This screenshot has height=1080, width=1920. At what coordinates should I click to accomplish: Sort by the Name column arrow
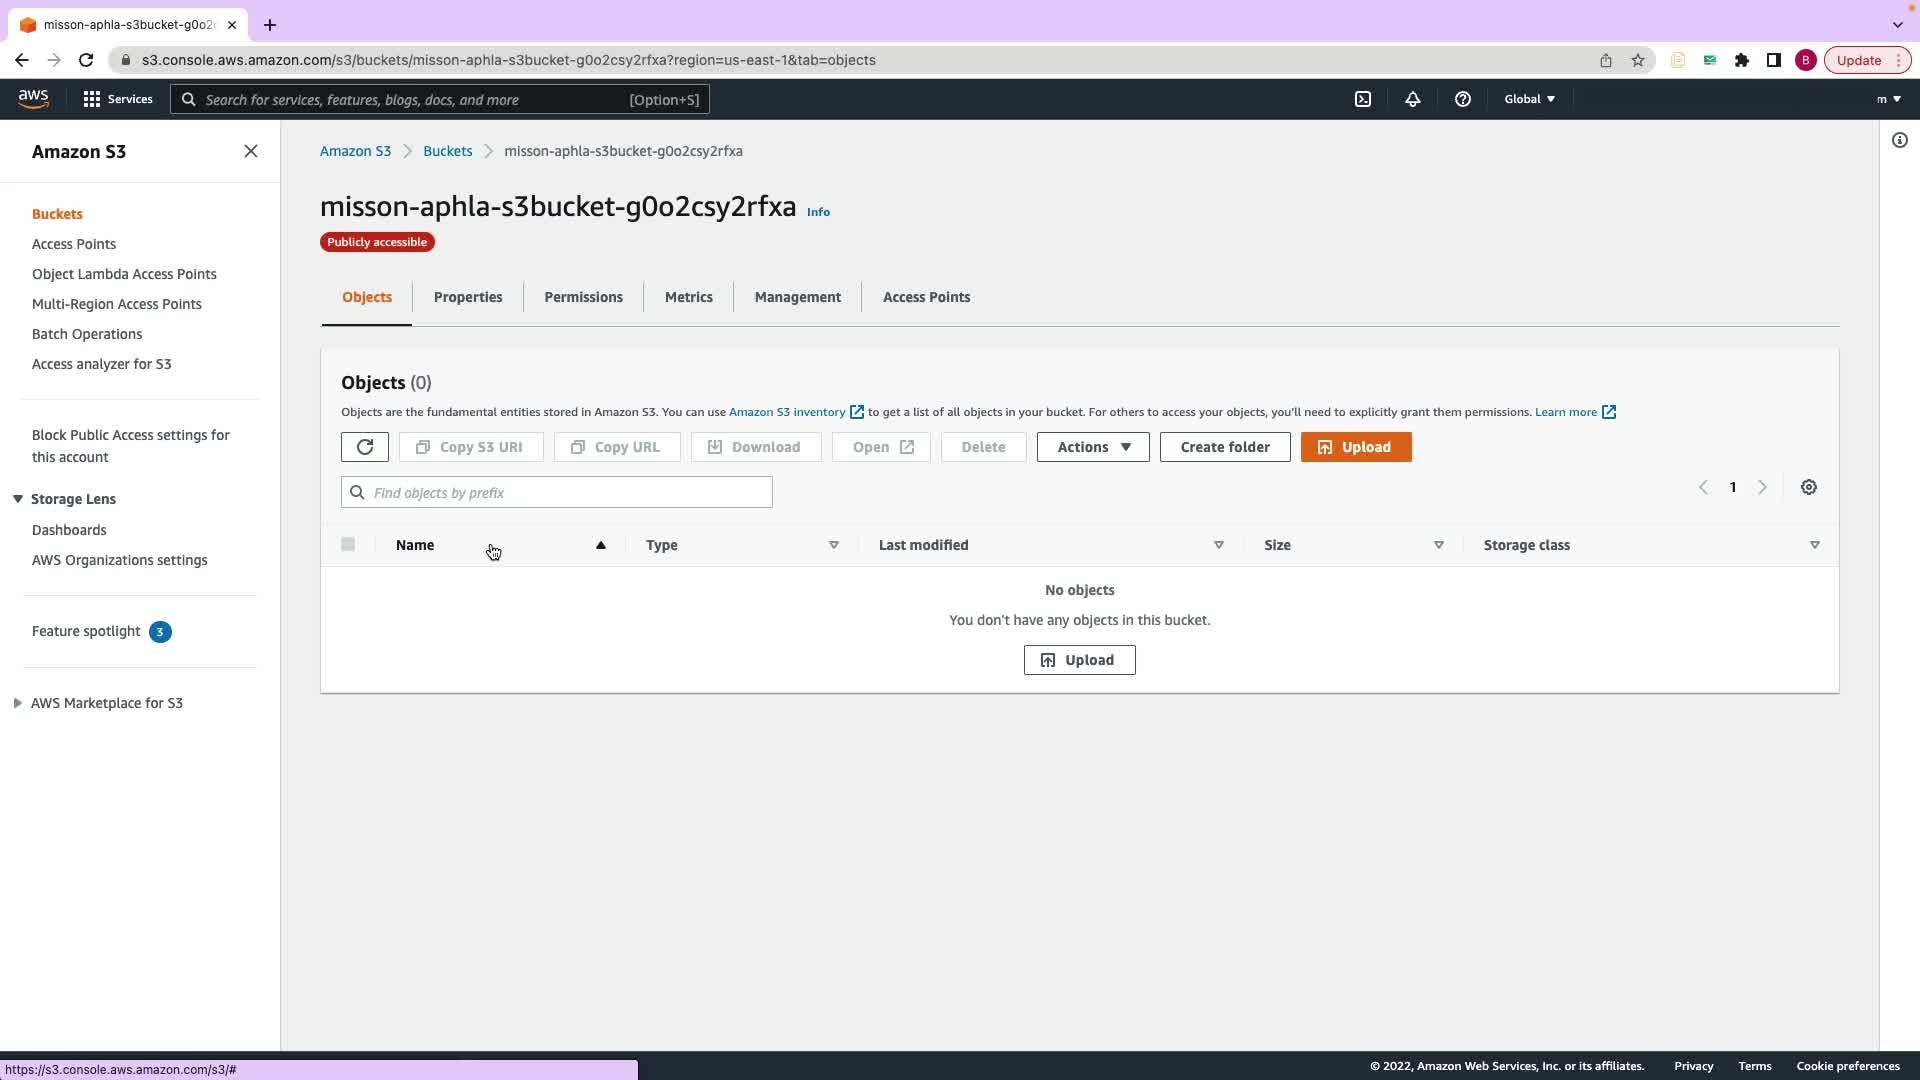click(600, 545)
